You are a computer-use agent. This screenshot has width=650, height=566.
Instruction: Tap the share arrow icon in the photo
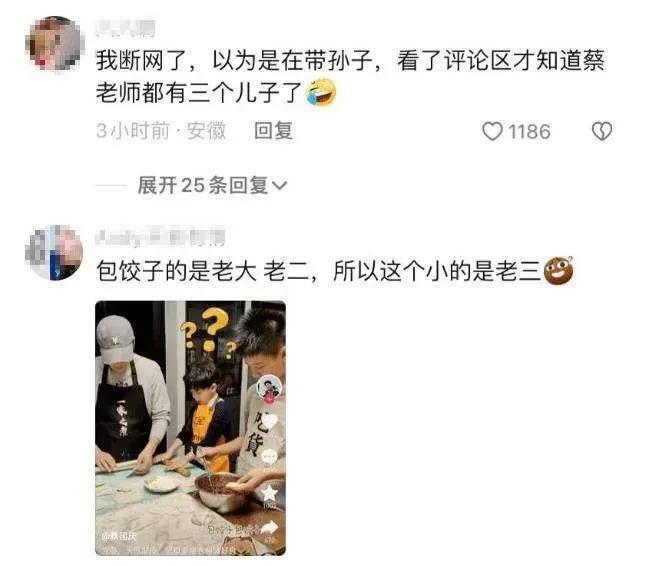[269, 528]
